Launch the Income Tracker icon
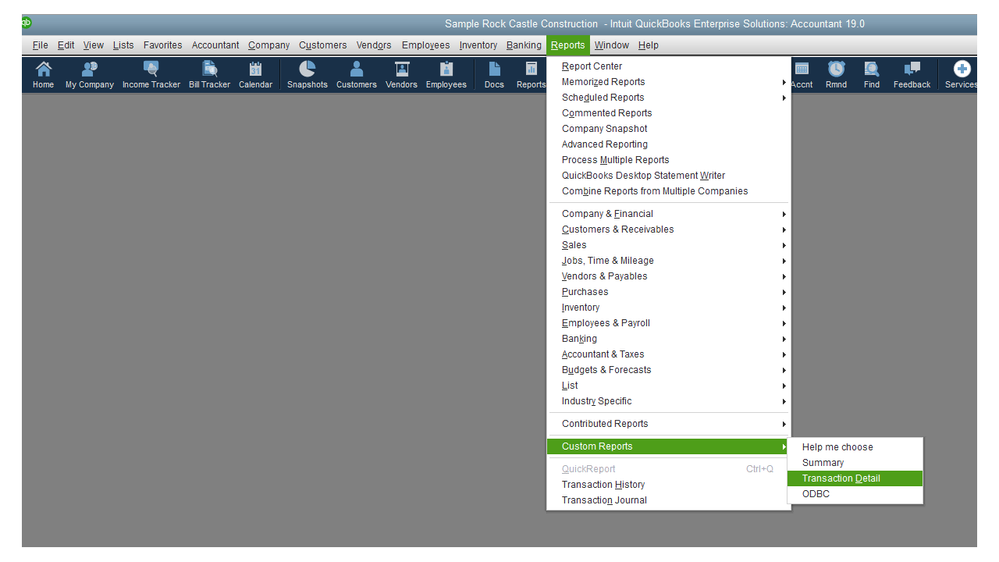This screenshot has height=562, width=999. click(151, 75)
